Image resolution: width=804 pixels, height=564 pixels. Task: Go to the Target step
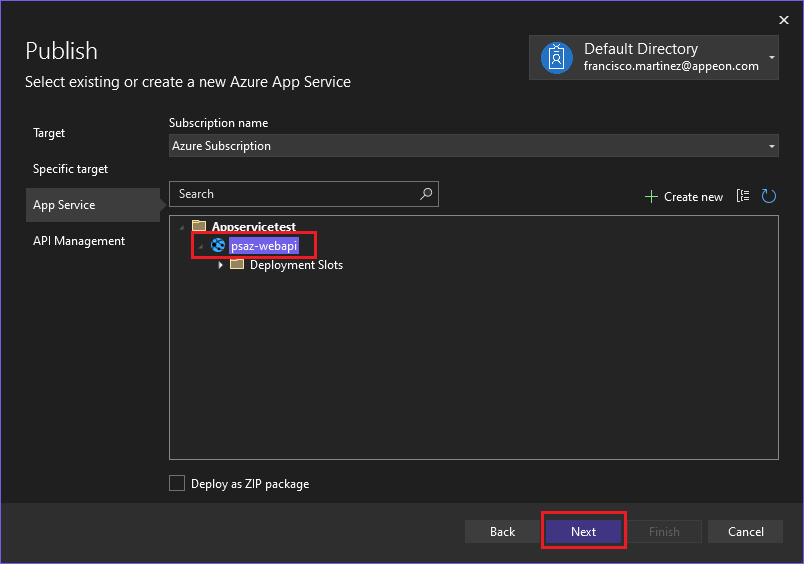coord(49,133)
